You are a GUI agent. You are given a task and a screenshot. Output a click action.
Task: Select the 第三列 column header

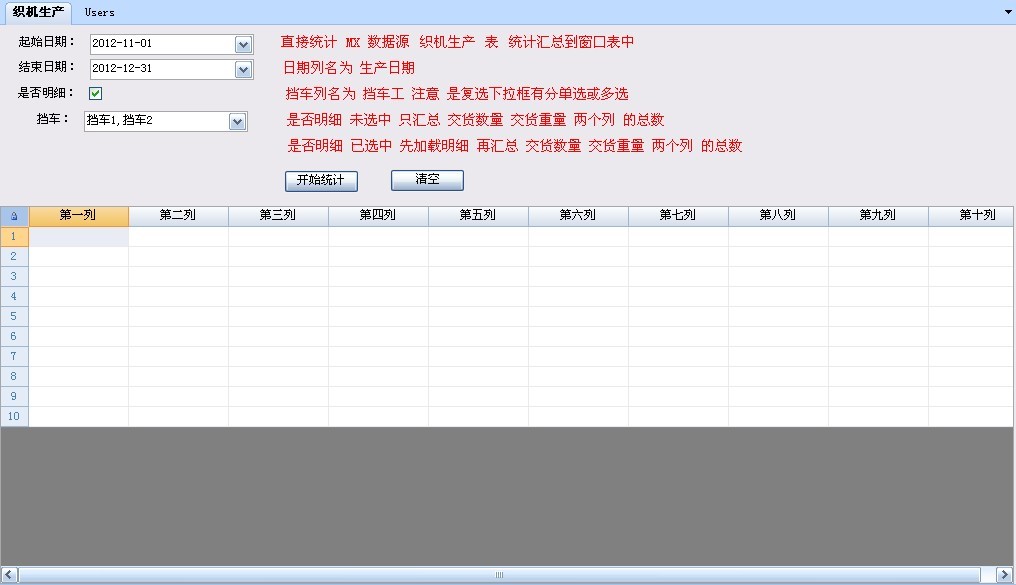coord(278,216)
